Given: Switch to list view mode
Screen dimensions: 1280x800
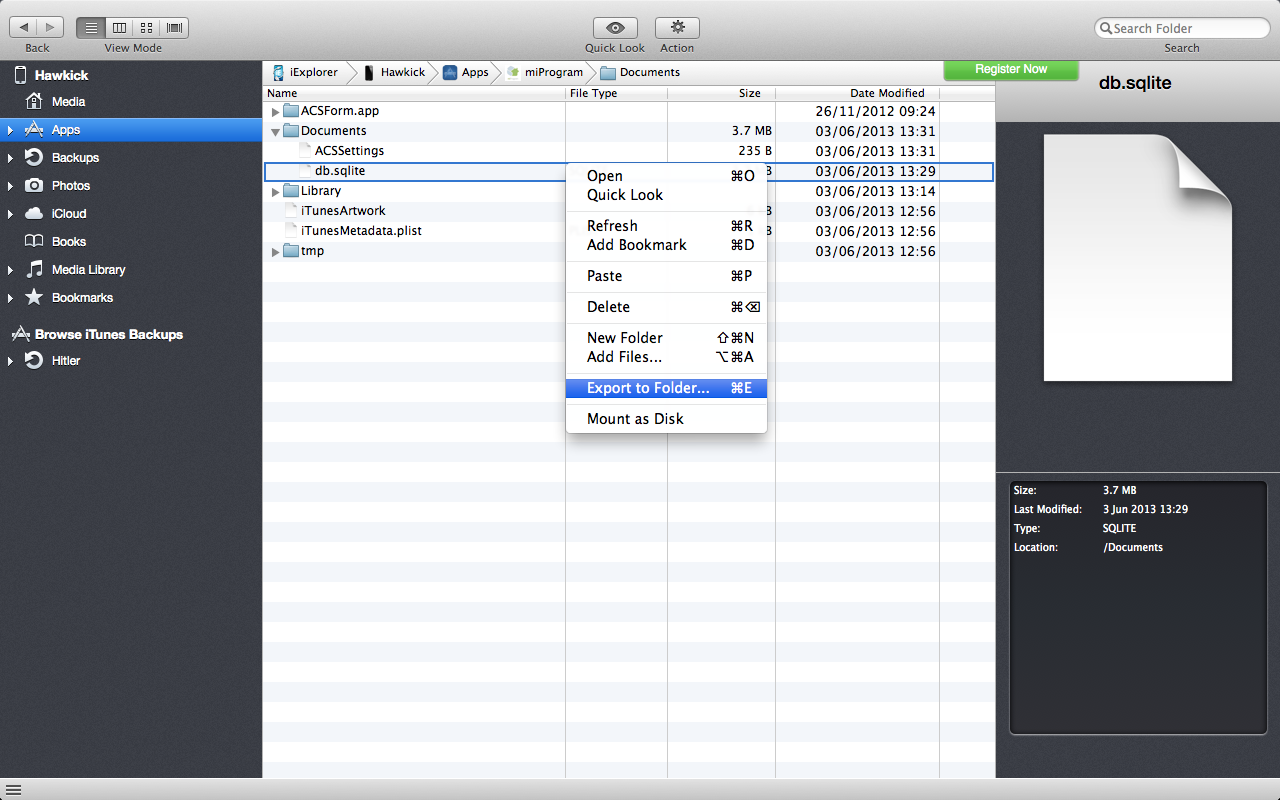Looking at the screenshot, I should click(91, 28).
